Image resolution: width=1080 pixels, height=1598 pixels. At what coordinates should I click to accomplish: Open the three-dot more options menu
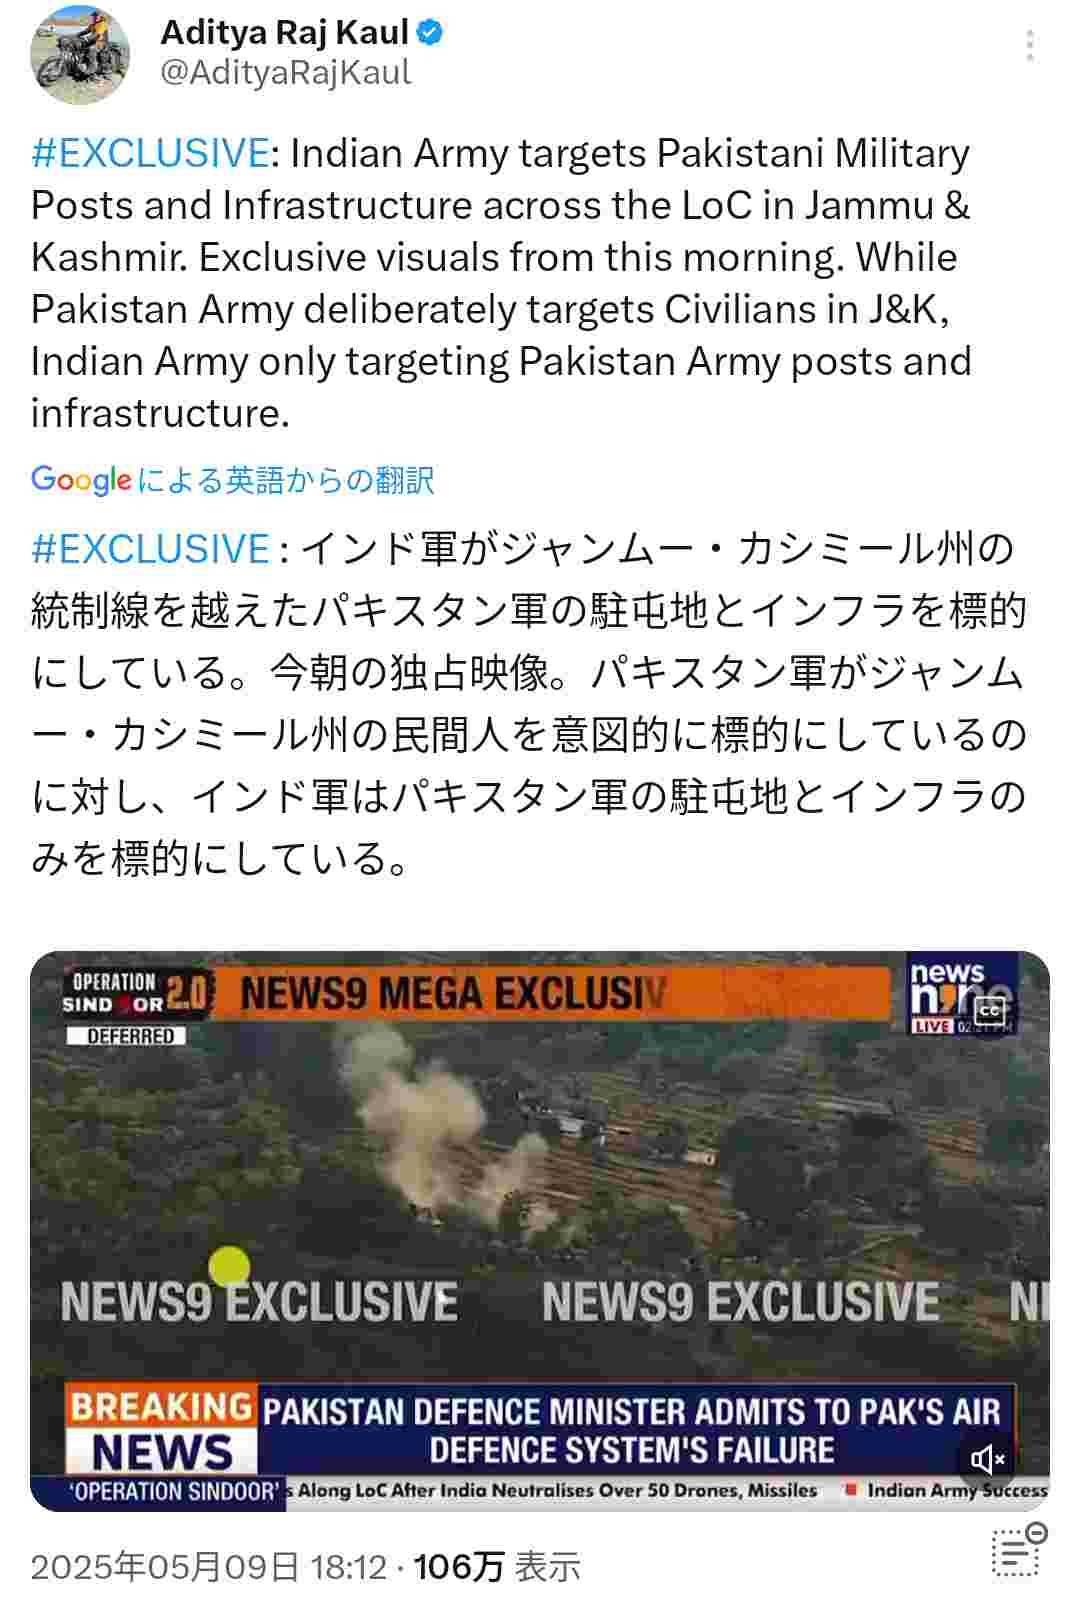point(1030,45)
